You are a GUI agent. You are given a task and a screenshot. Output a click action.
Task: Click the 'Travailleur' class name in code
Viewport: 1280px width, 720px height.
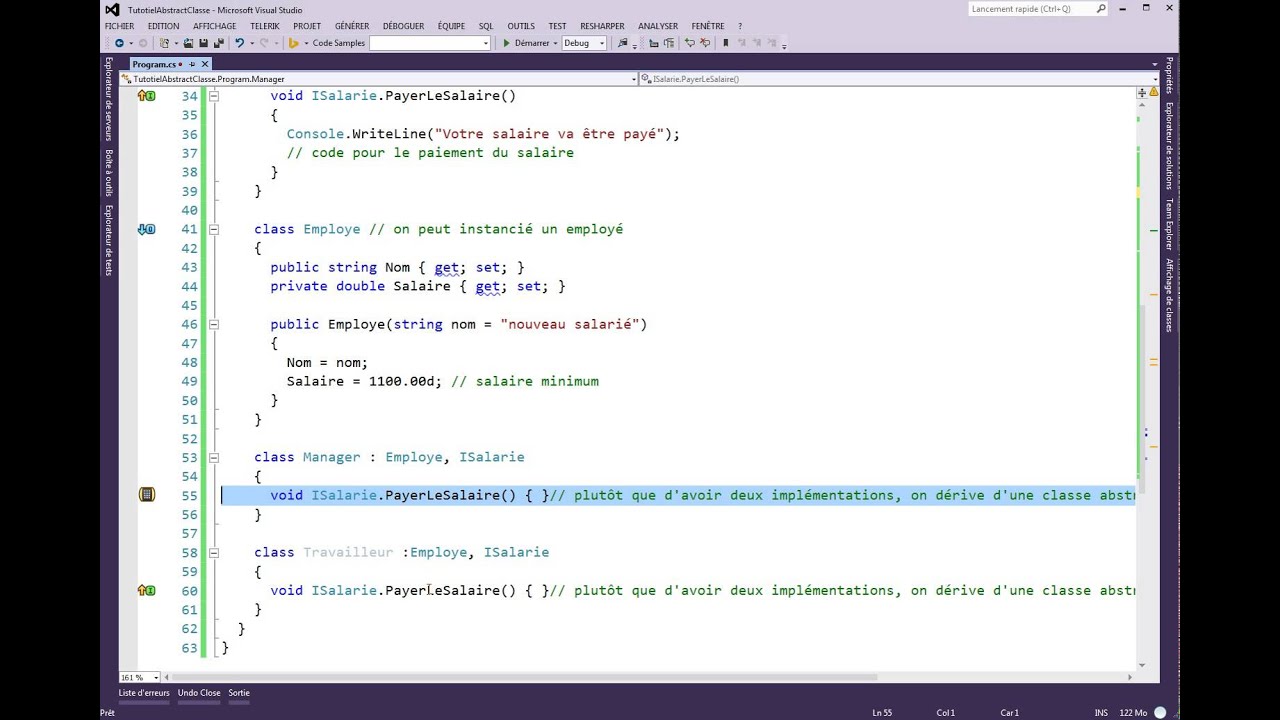coord(348,552)
